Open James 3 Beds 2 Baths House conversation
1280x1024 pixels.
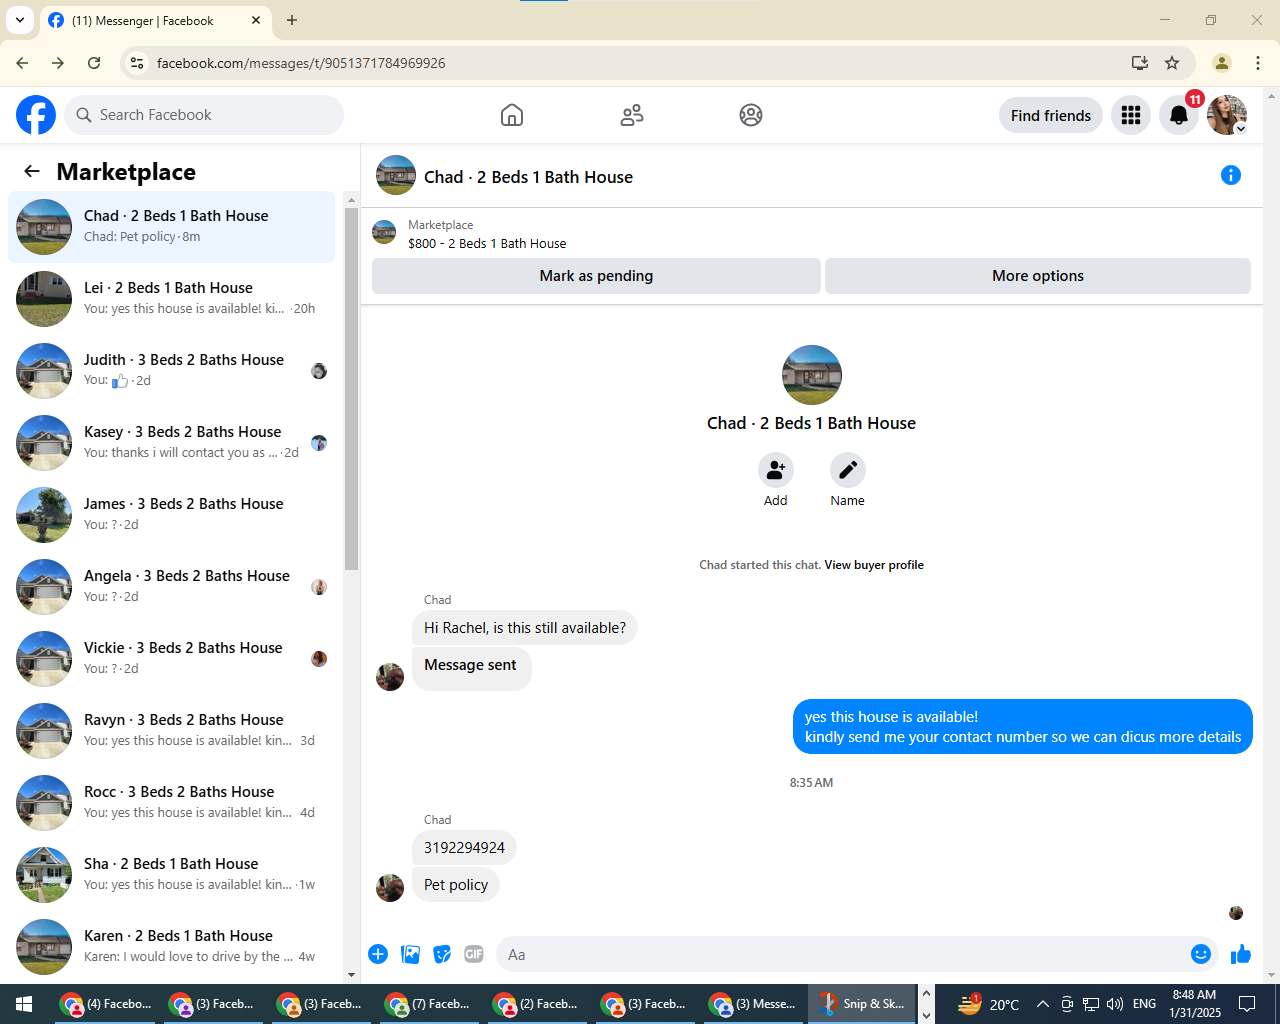(171, 515)
